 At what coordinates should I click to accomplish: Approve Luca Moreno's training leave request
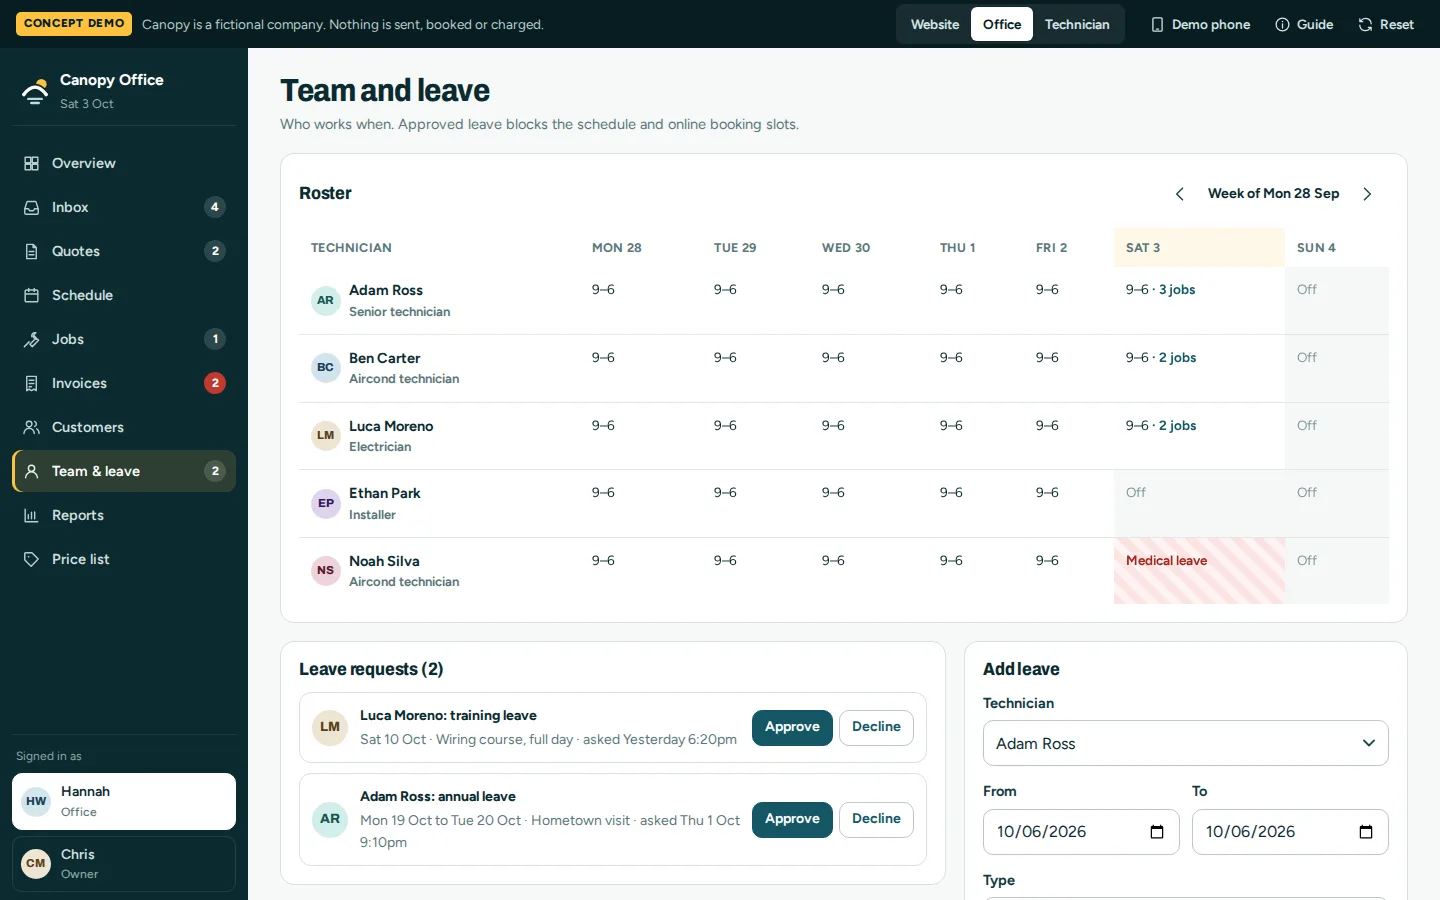pos(792,727)
